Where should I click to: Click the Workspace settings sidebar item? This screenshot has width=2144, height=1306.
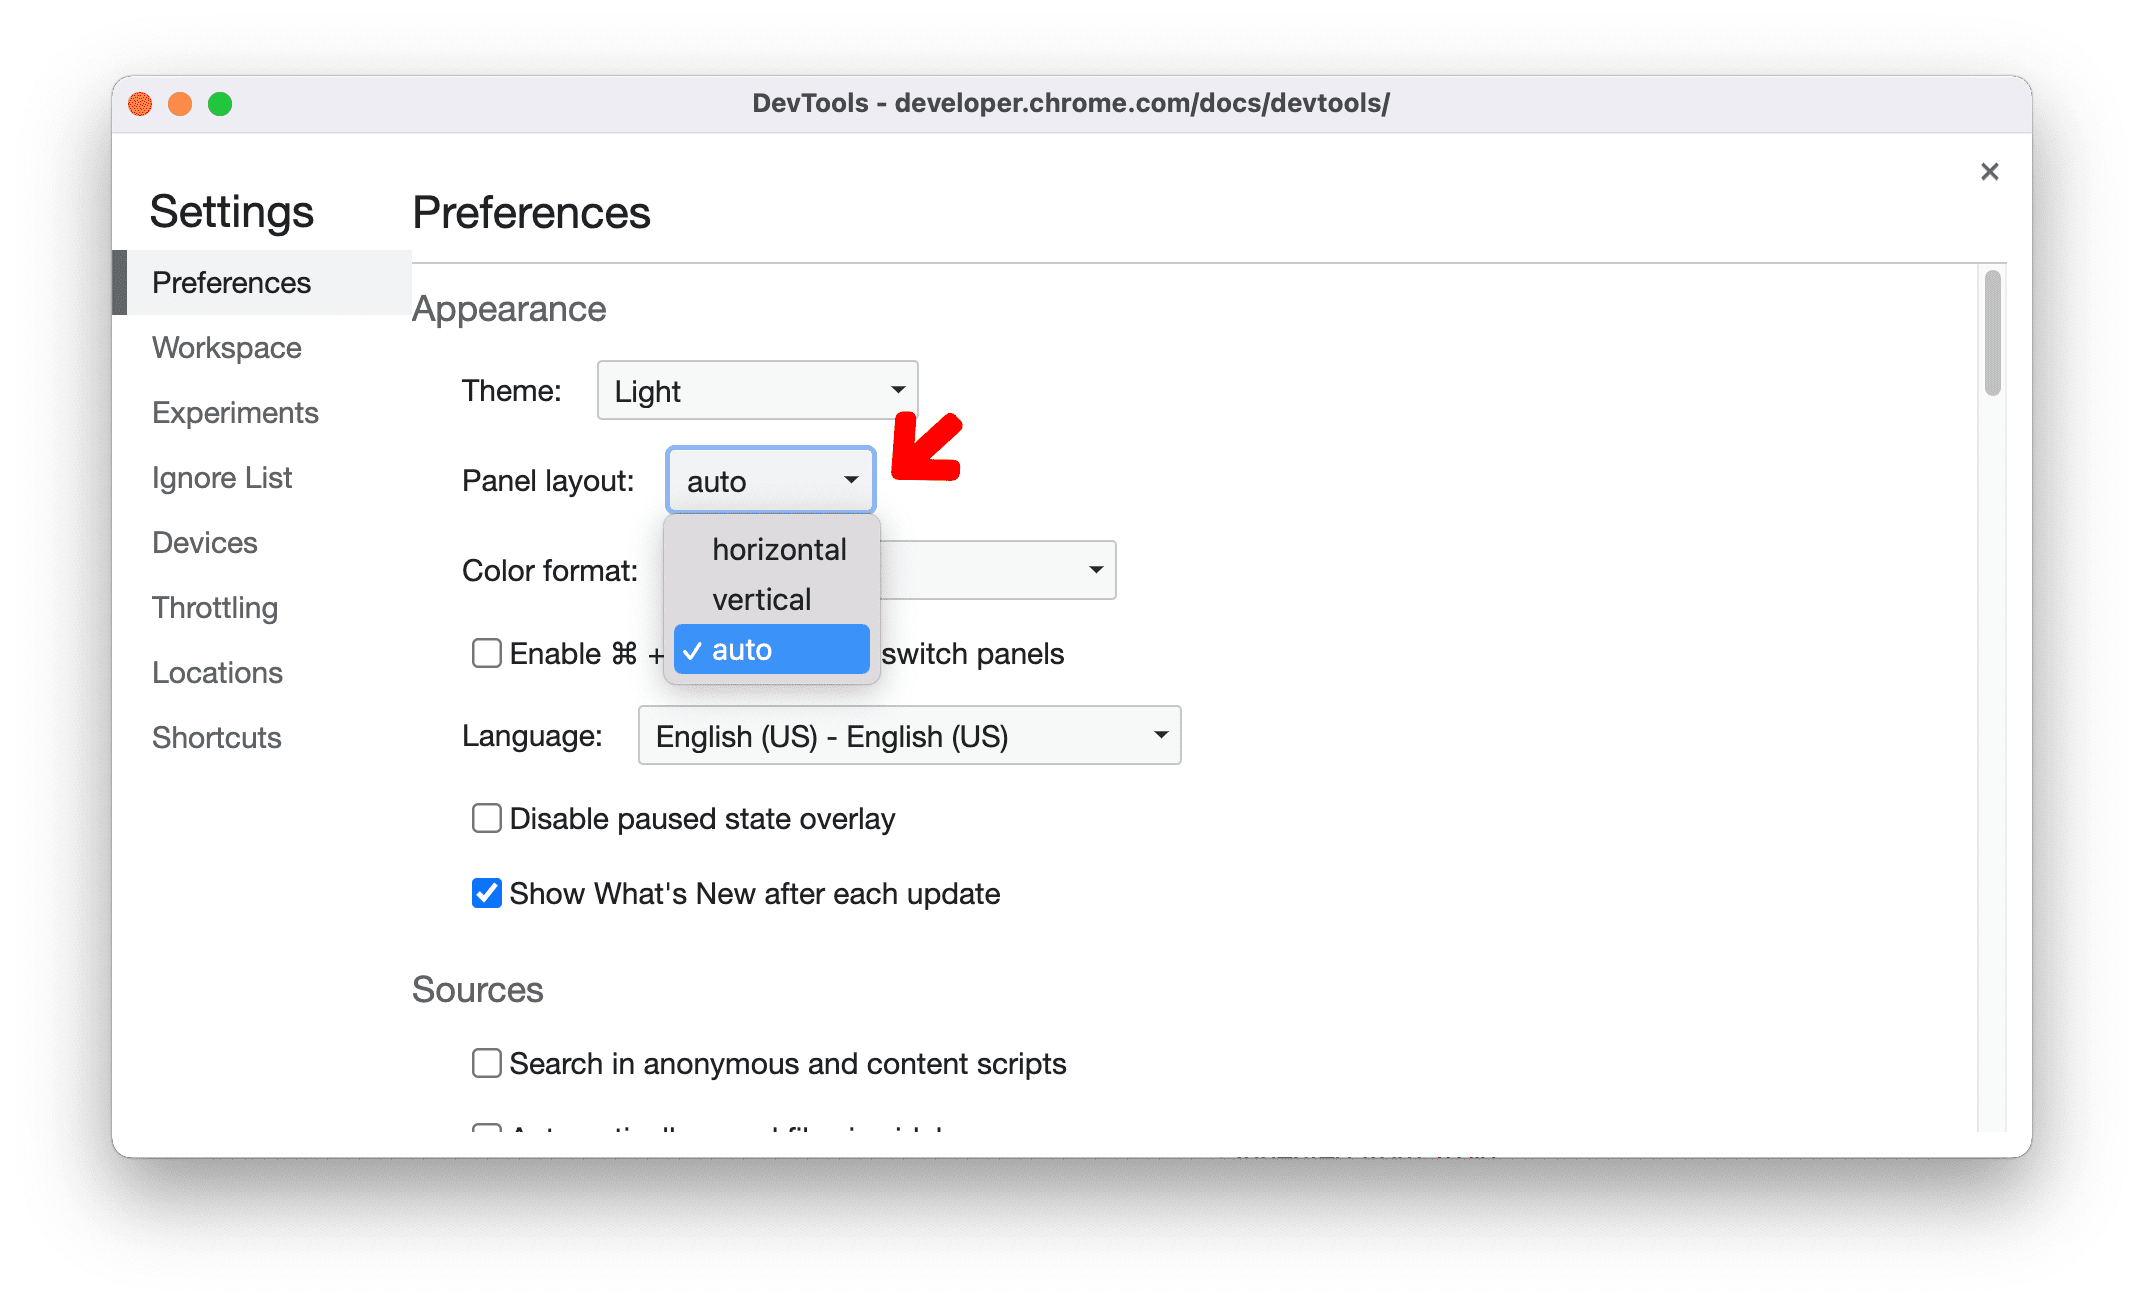coord(227,346)
